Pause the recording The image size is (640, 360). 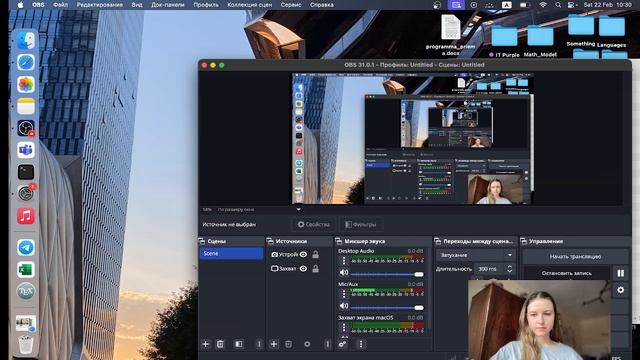pos(620,273)
